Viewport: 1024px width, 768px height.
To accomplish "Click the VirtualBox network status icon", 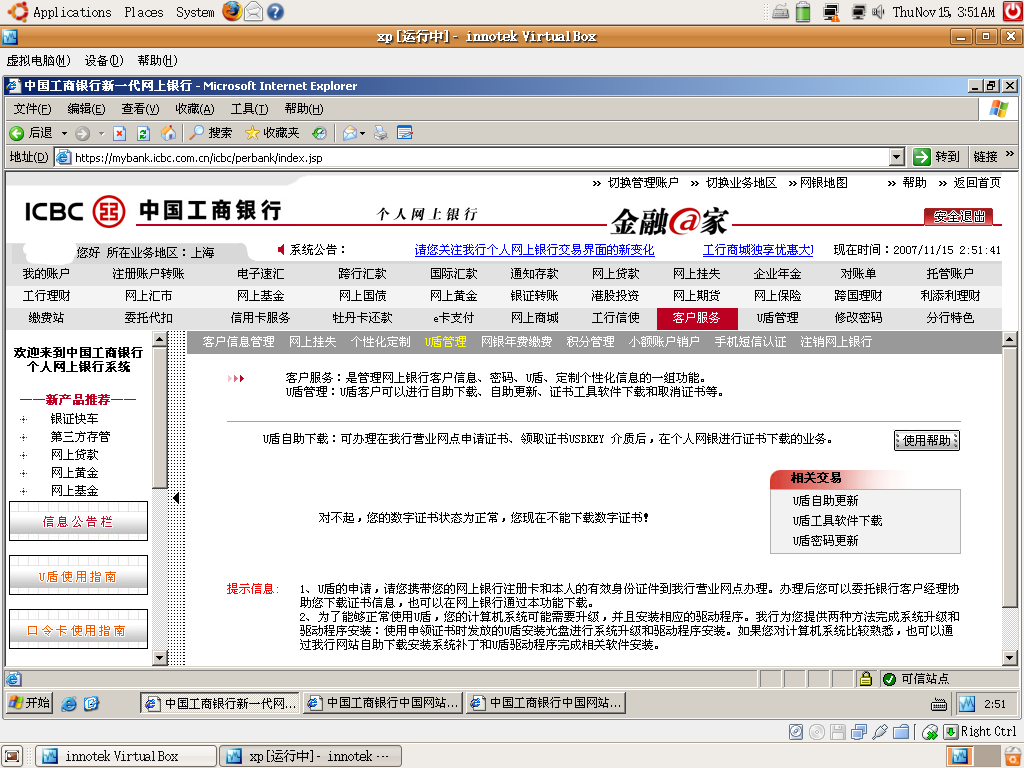I will tap(859, 732).
